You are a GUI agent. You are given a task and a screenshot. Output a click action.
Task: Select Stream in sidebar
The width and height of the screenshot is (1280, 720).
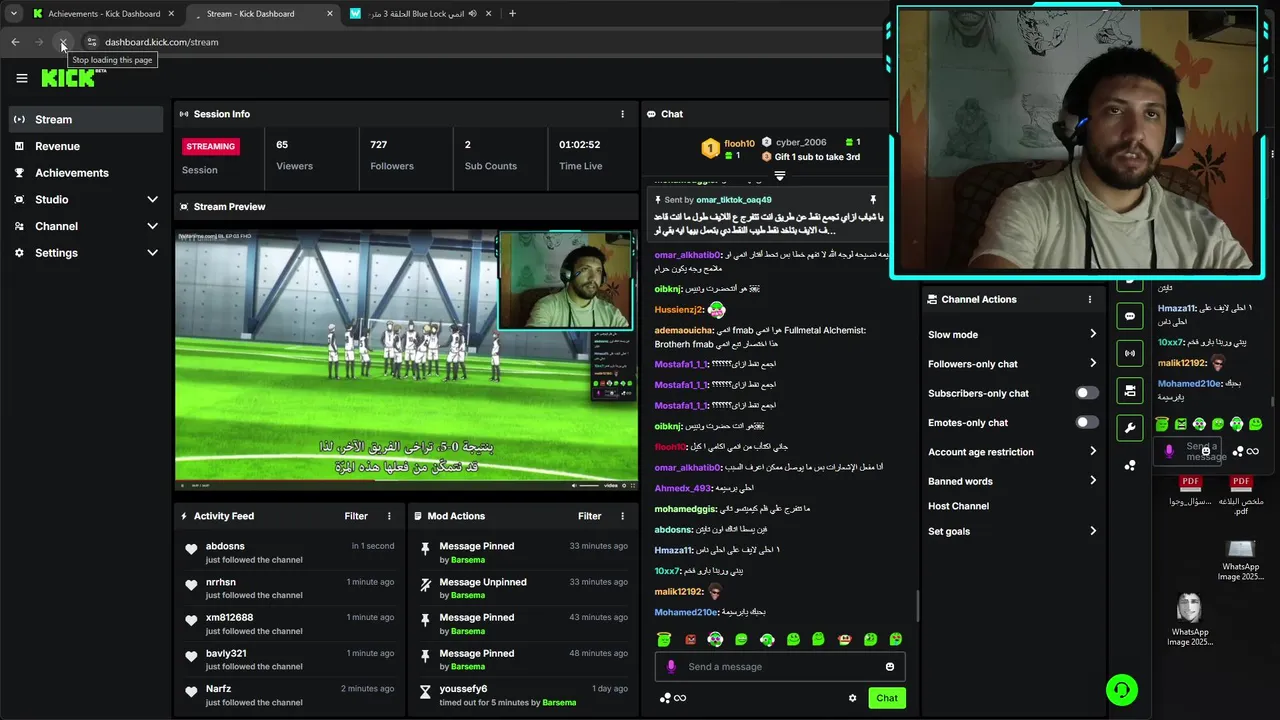tap(86, 119)
